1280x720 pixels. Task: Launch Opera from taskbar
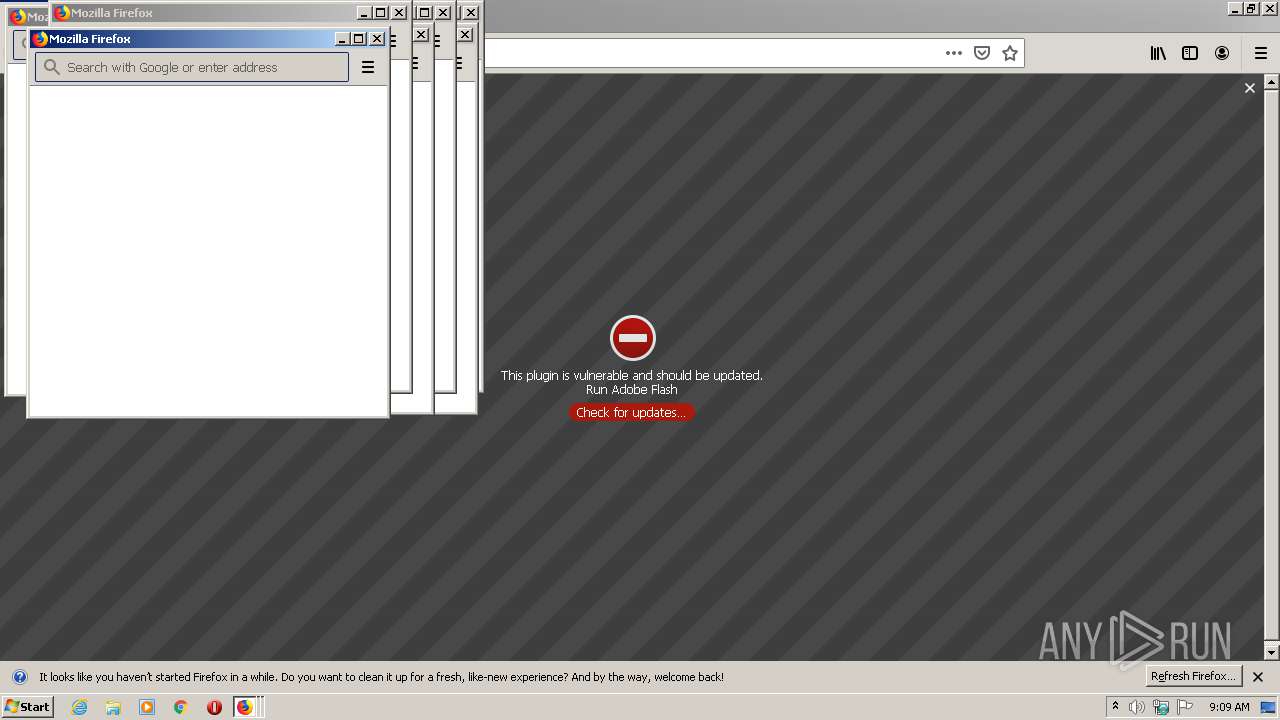(214, 707)
